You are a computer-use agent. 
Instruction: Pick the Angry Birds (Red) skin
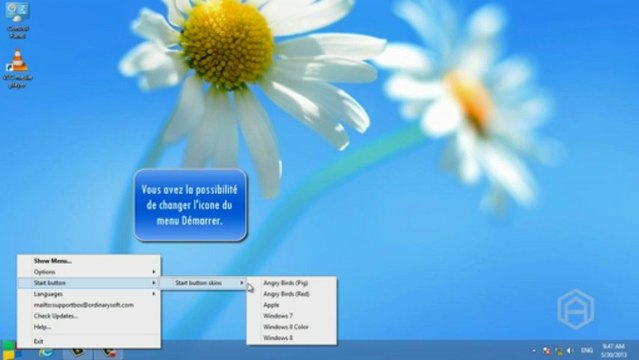(292, 294)
